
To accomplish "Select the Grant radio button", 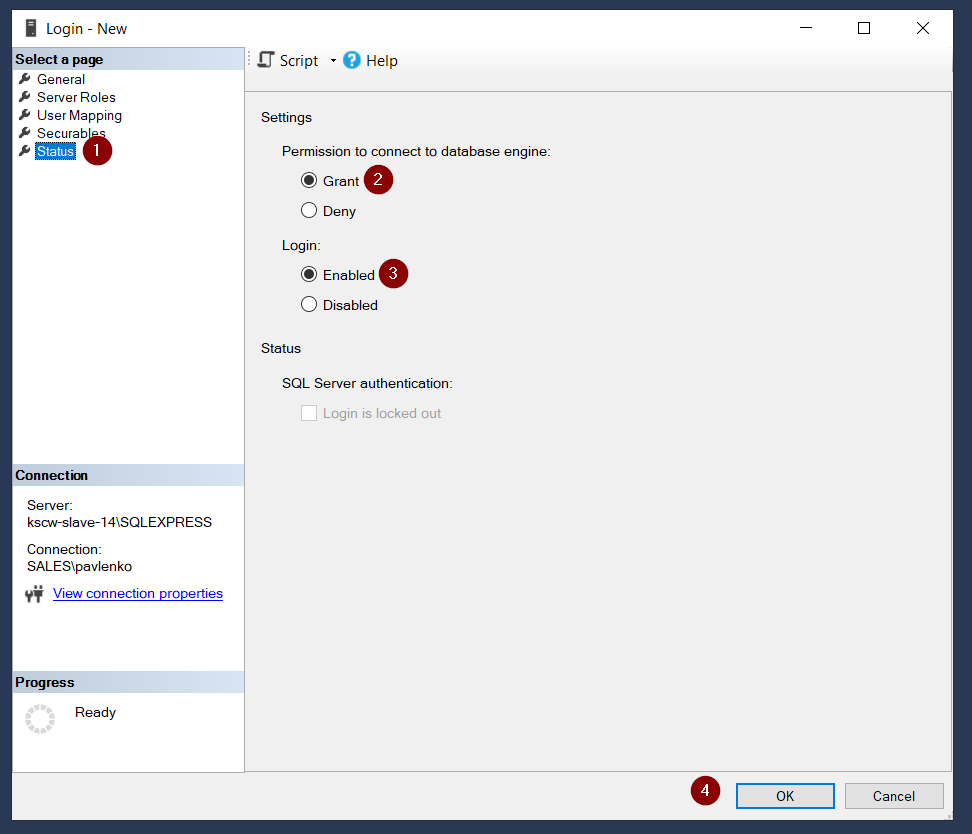I will point(309,181).
